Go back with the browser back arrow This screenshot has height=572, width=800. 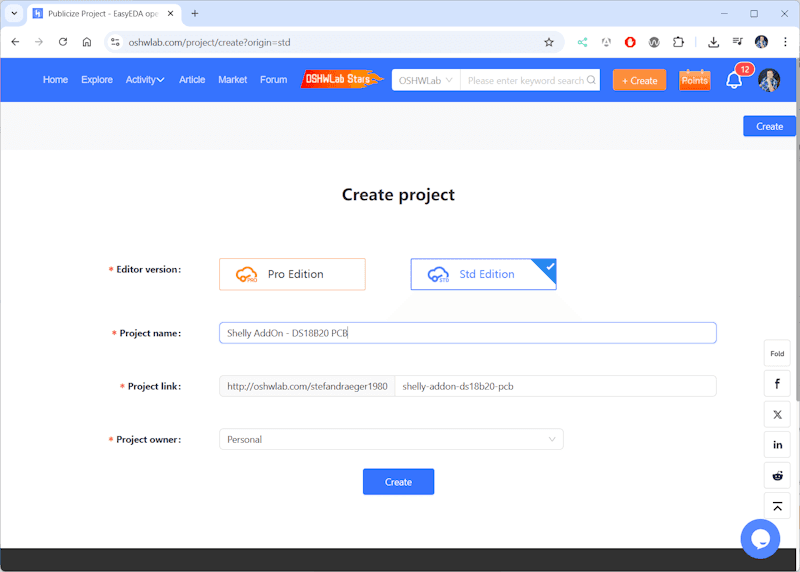[x=15, y=42]
